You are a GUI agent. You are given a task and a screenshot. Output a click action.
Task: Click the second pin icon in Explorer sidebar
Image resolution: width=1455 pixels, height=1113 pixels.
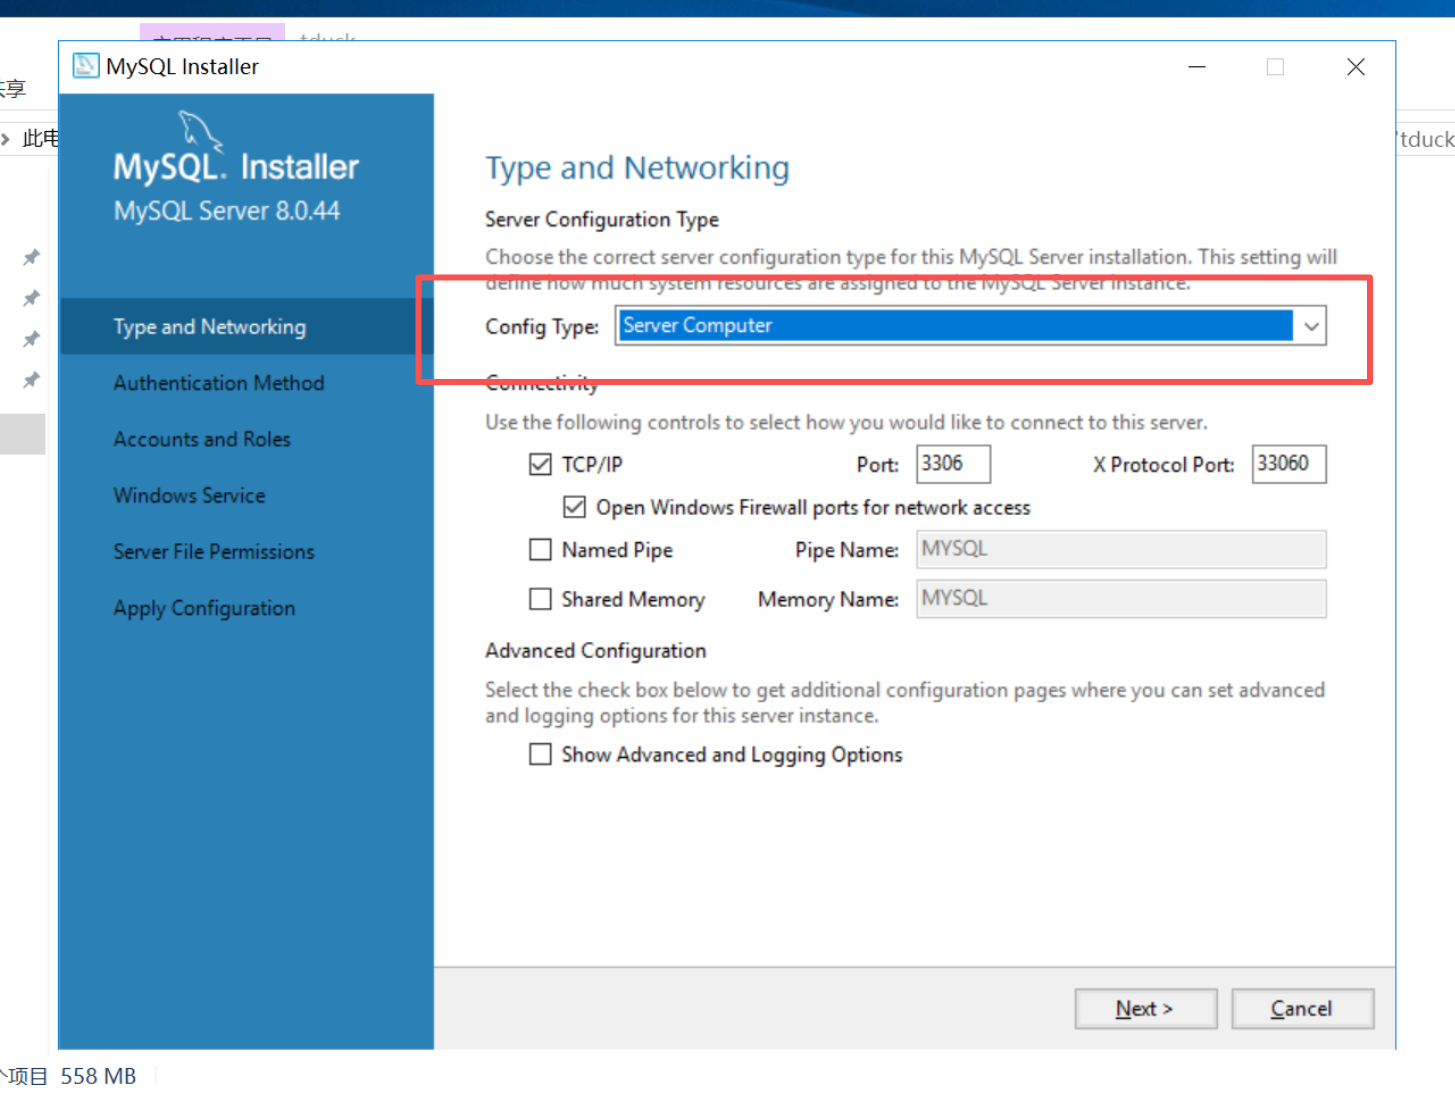tap(32, 298)
